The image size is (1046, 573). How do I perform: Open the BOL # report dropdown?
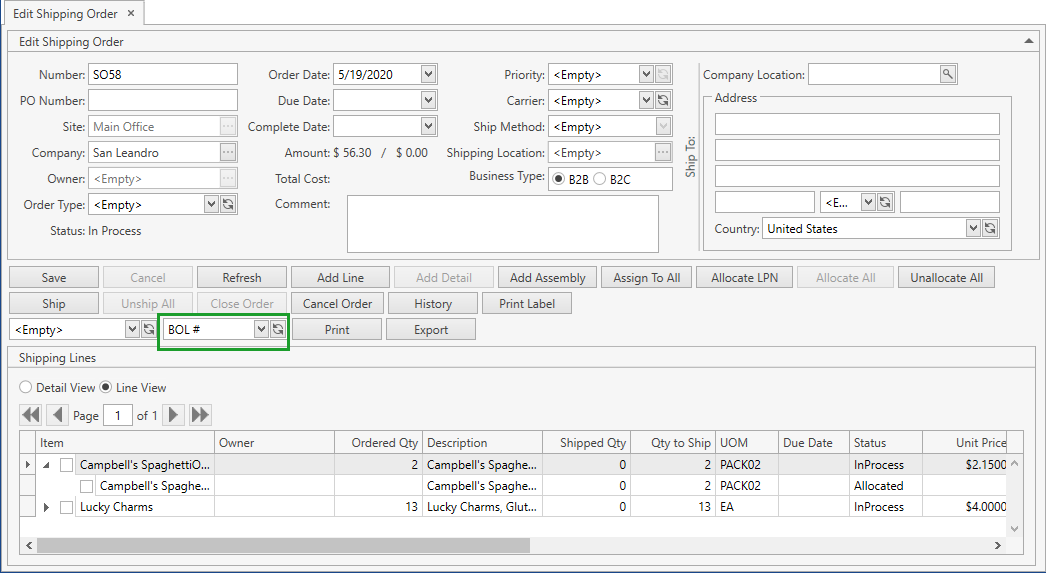click(261, 329)
